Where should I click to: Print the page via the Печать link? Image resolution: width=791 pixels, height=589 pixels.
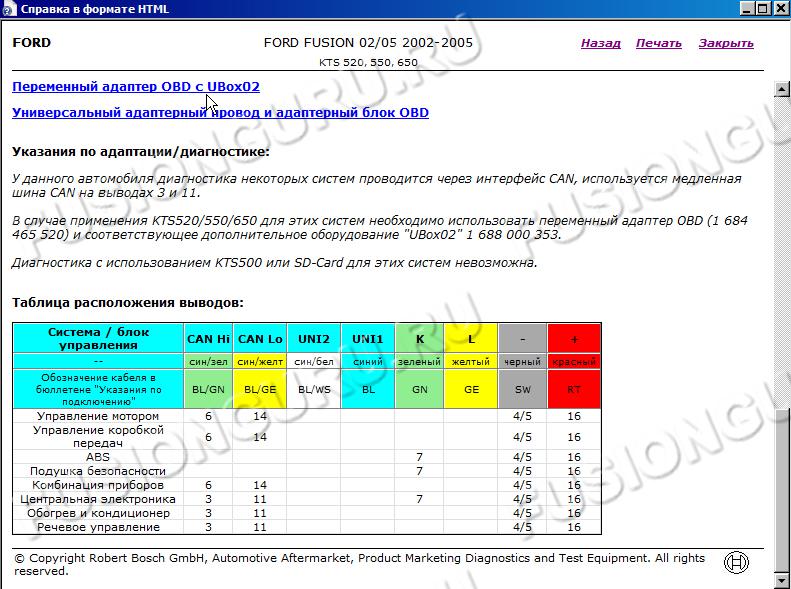658,43
